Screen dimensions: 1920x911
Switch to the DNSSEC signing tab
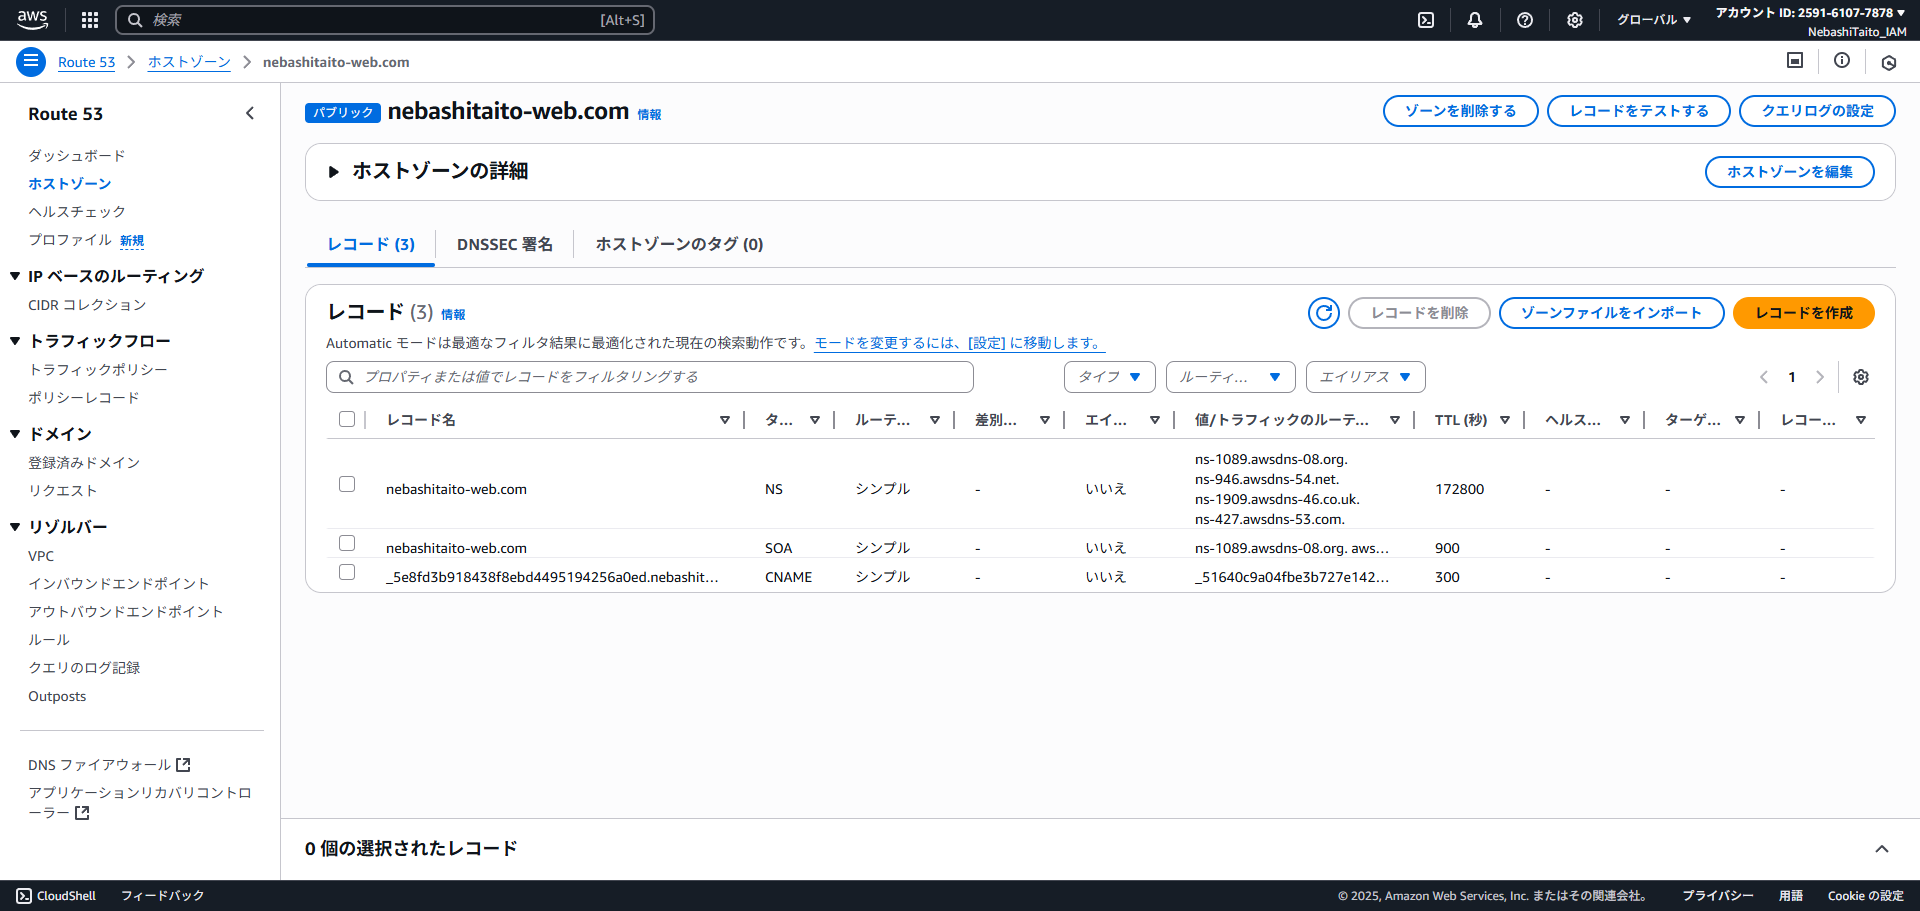pos(504,244)
